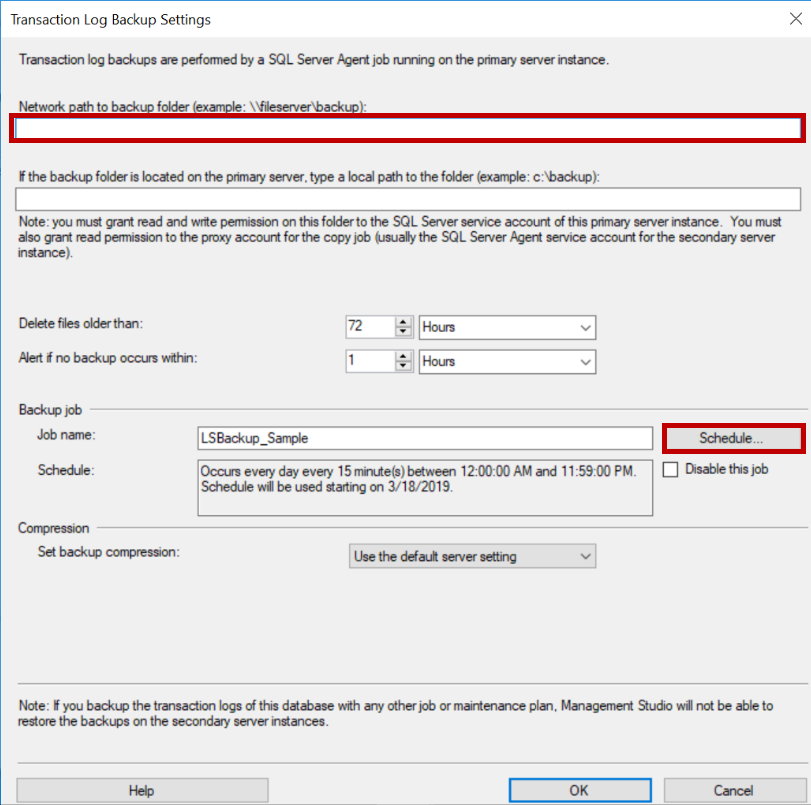Open the Alert if no backup units dropdown
The image size is (811, 805).
(x=507, y=361)
